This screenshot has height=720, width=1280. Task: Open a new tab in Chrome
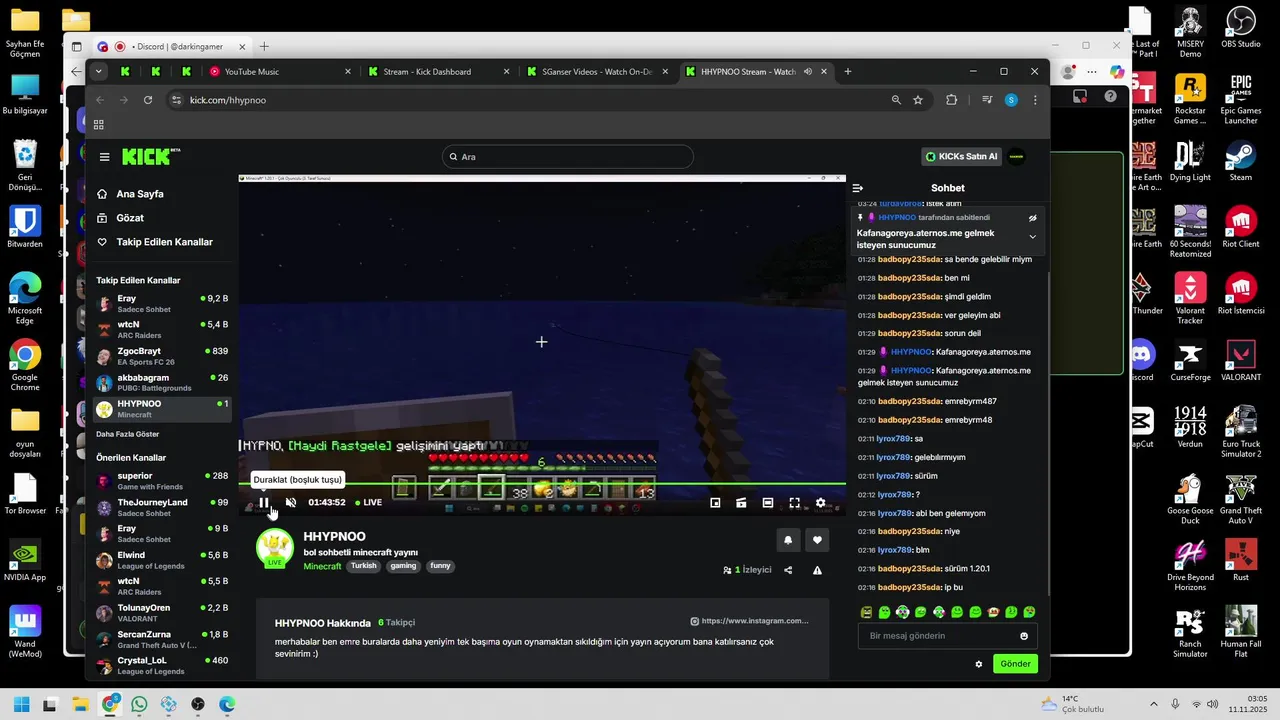[848, 72]
